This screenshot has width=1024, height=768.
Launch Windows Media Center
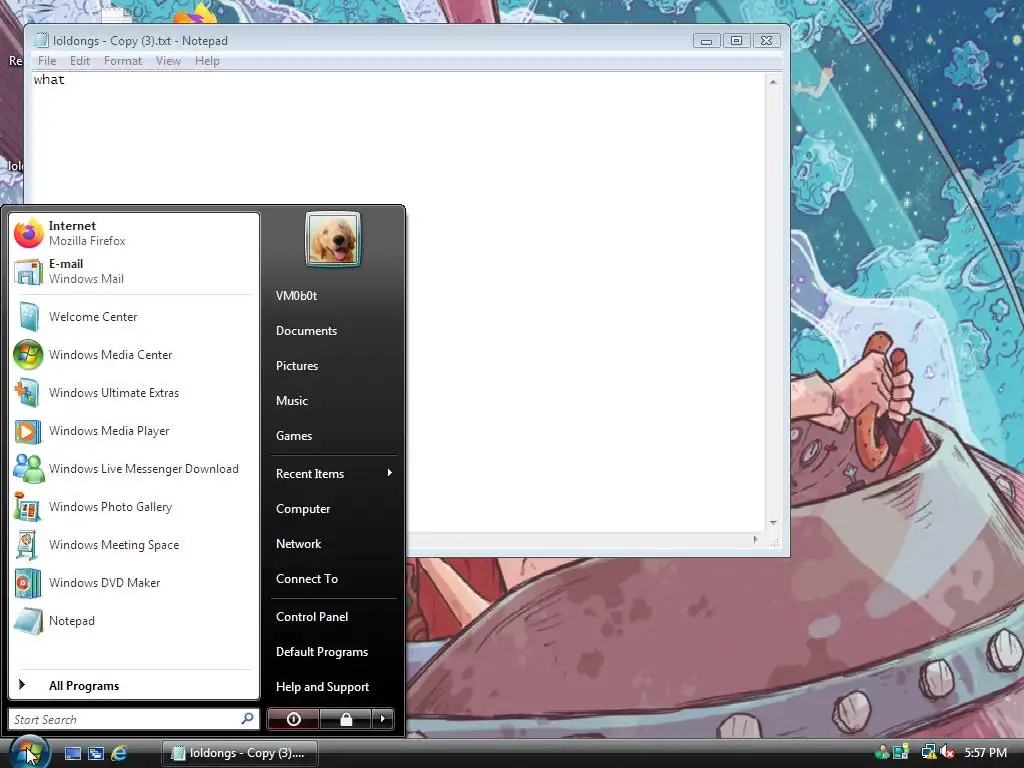tap(133, 355)
